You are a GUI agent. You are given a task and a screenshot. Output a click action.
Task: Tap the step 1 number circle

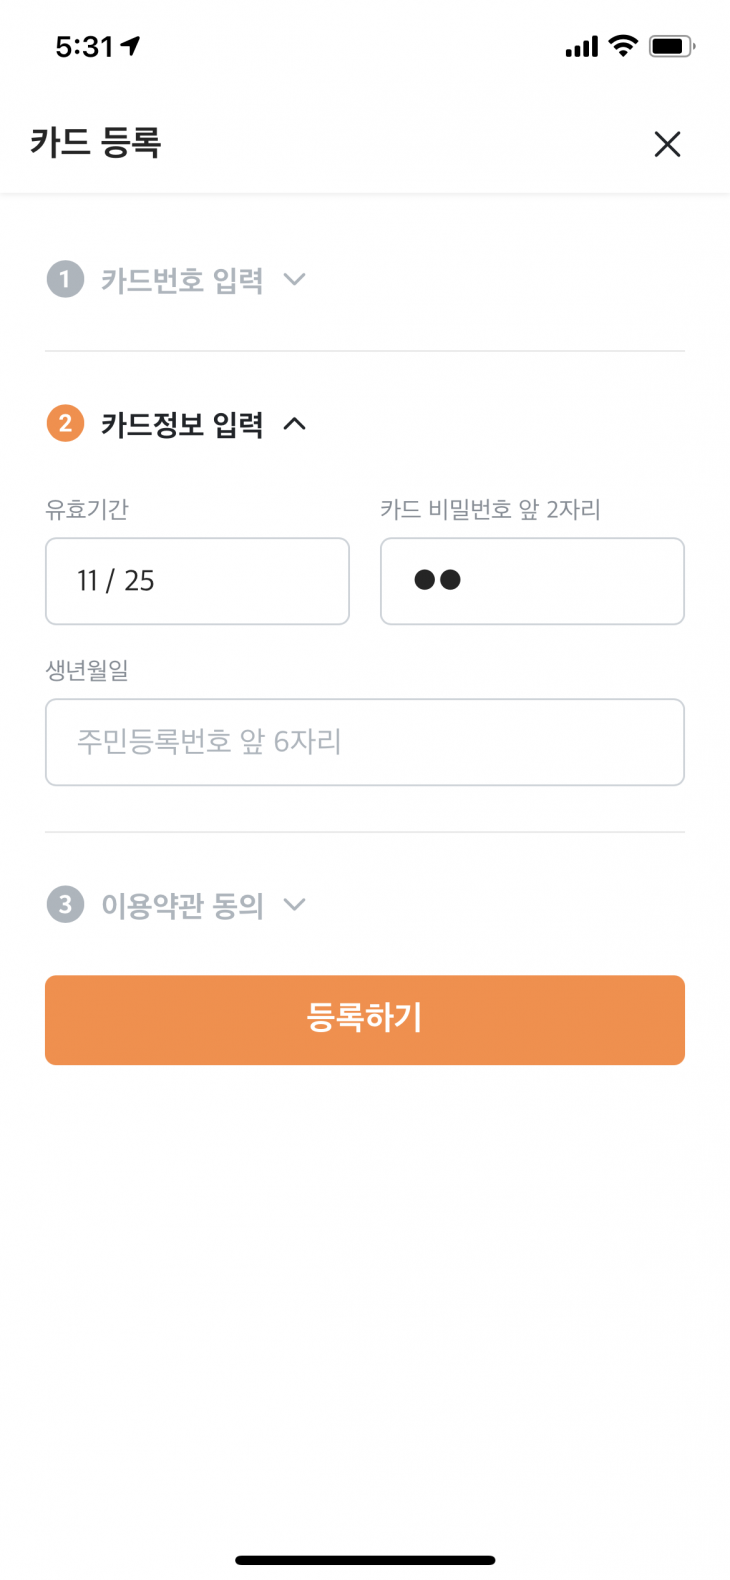point(65,279)
